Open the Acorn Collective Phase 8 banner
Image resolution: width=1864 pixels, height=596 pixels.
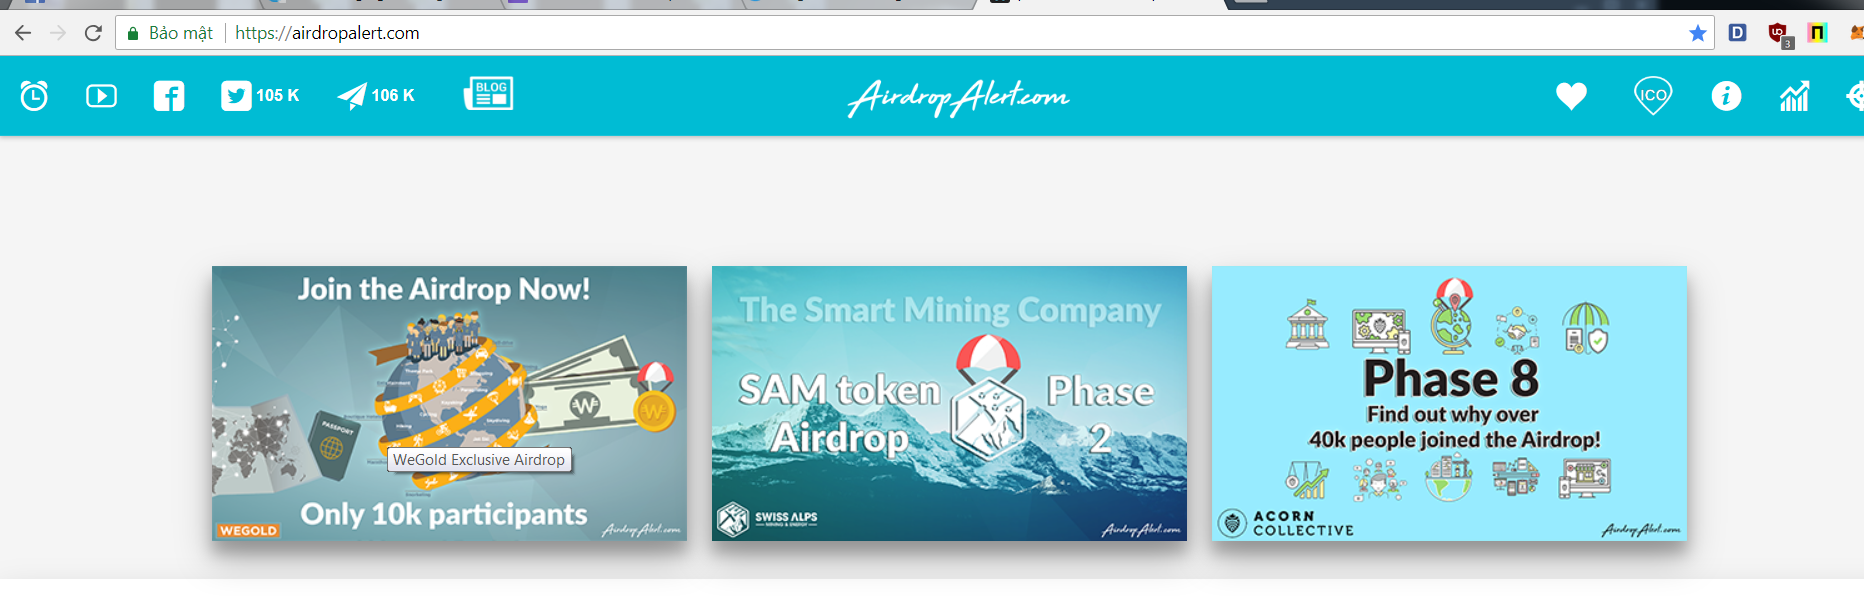(x=1449, y=403)
